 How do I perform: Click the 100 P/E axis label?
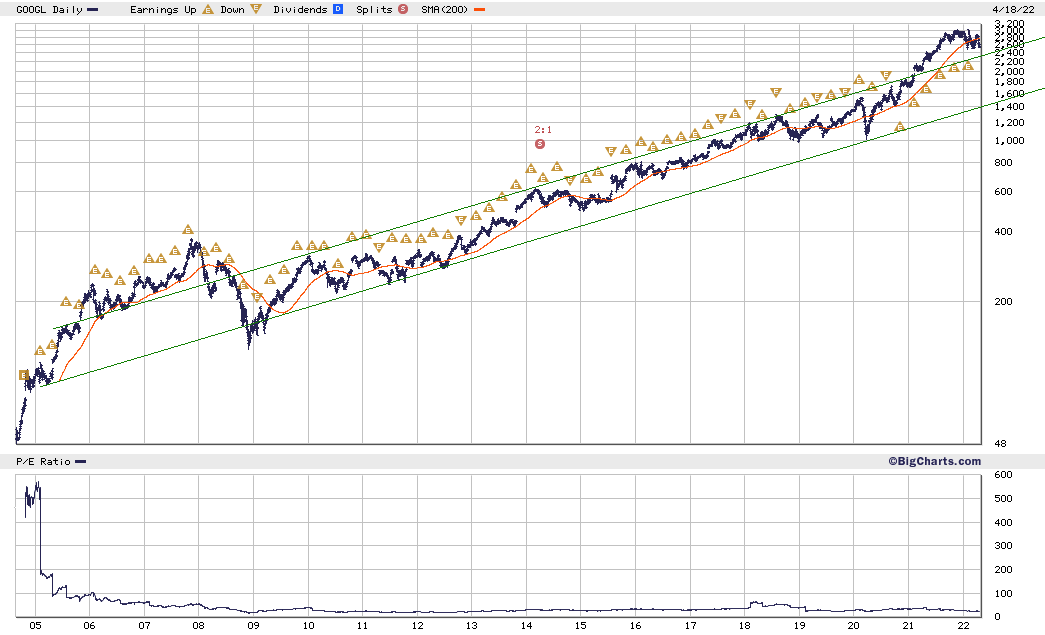pyautogui.click(x=1004, y=594)
